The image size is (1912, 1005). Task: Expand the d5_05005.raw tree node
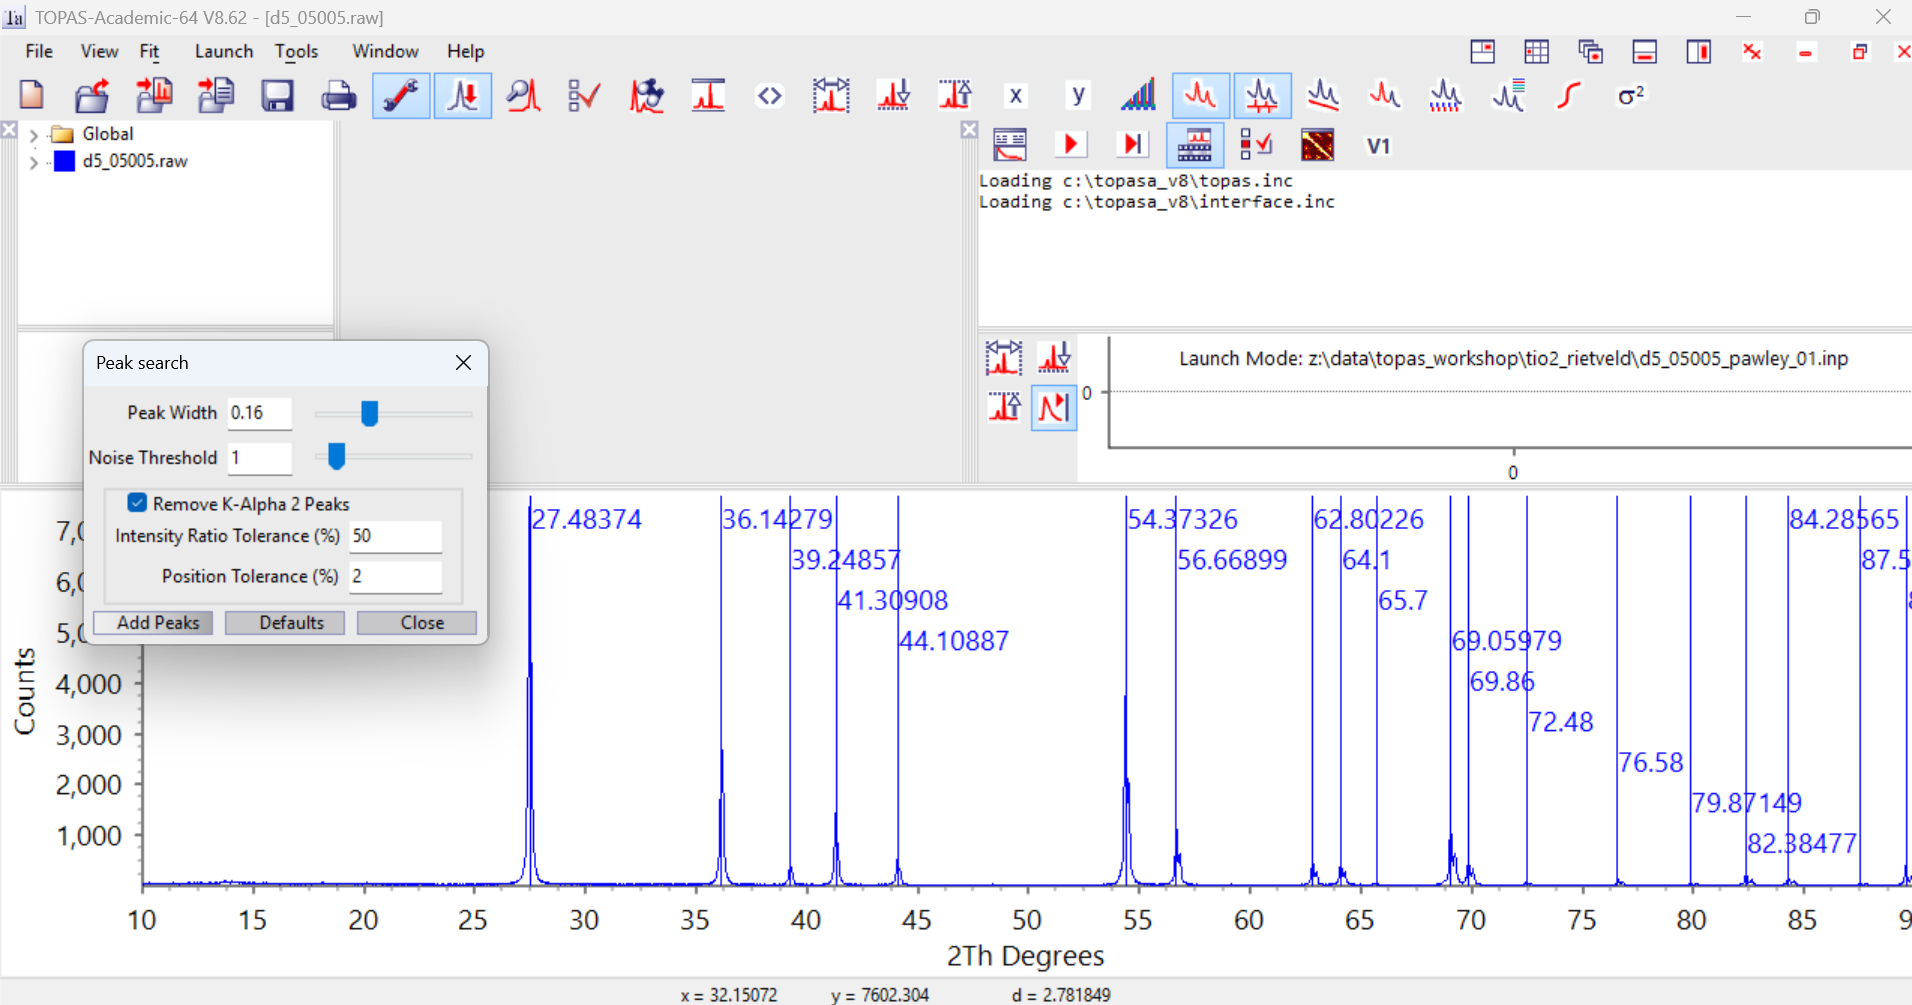pos(34,162)
